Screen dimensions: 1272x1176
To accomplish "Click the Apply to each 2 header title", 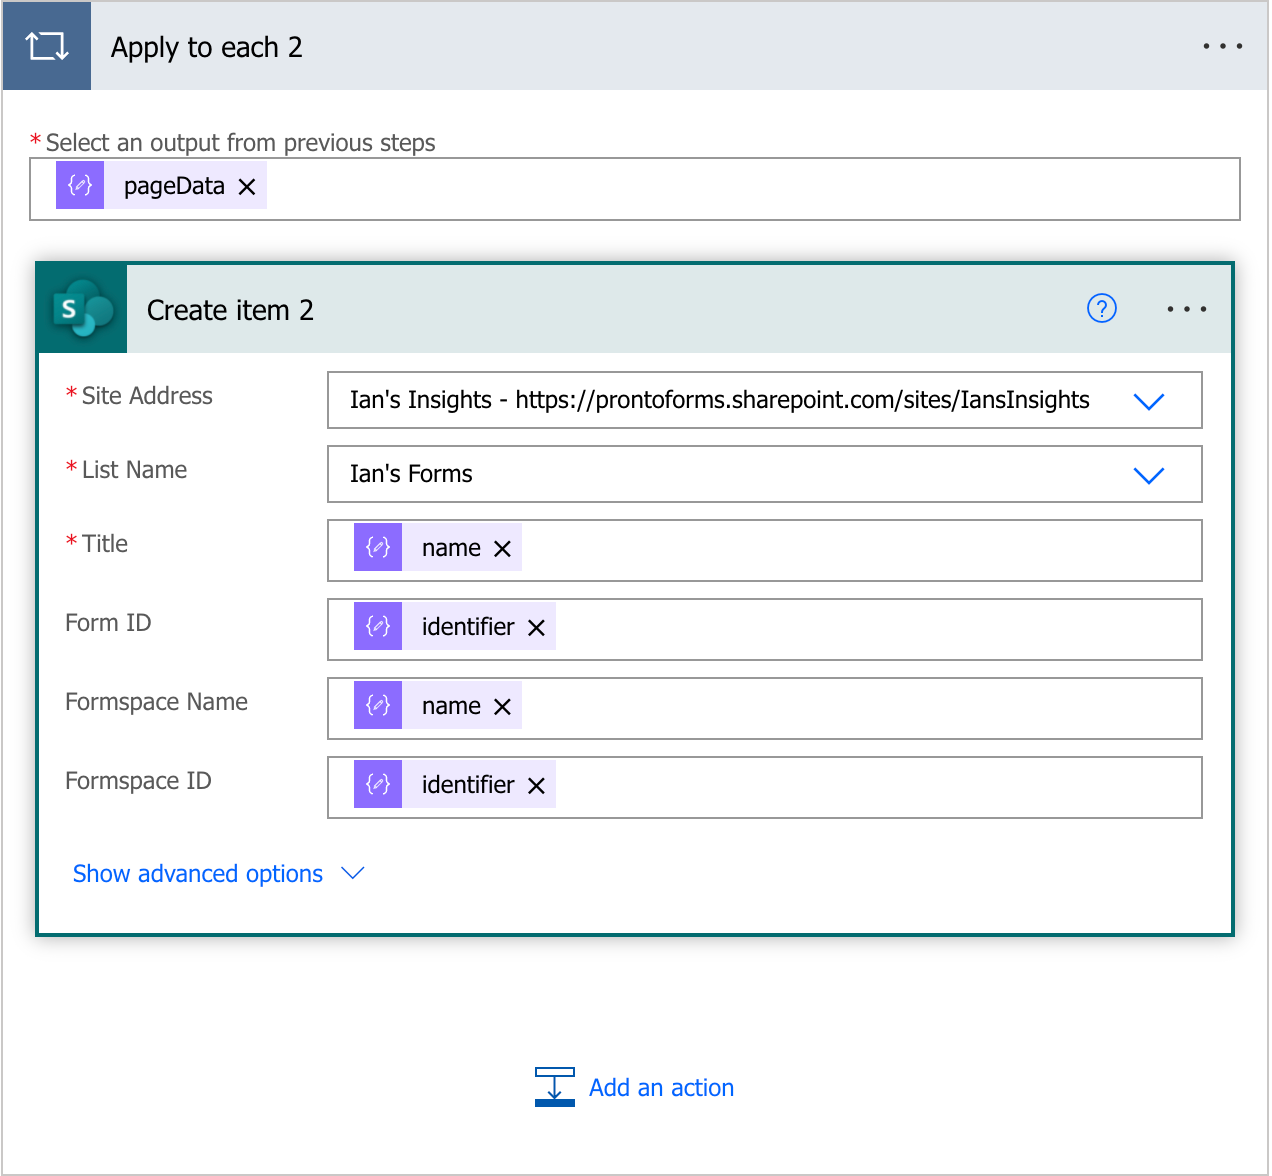I will (x=206, y=47).
